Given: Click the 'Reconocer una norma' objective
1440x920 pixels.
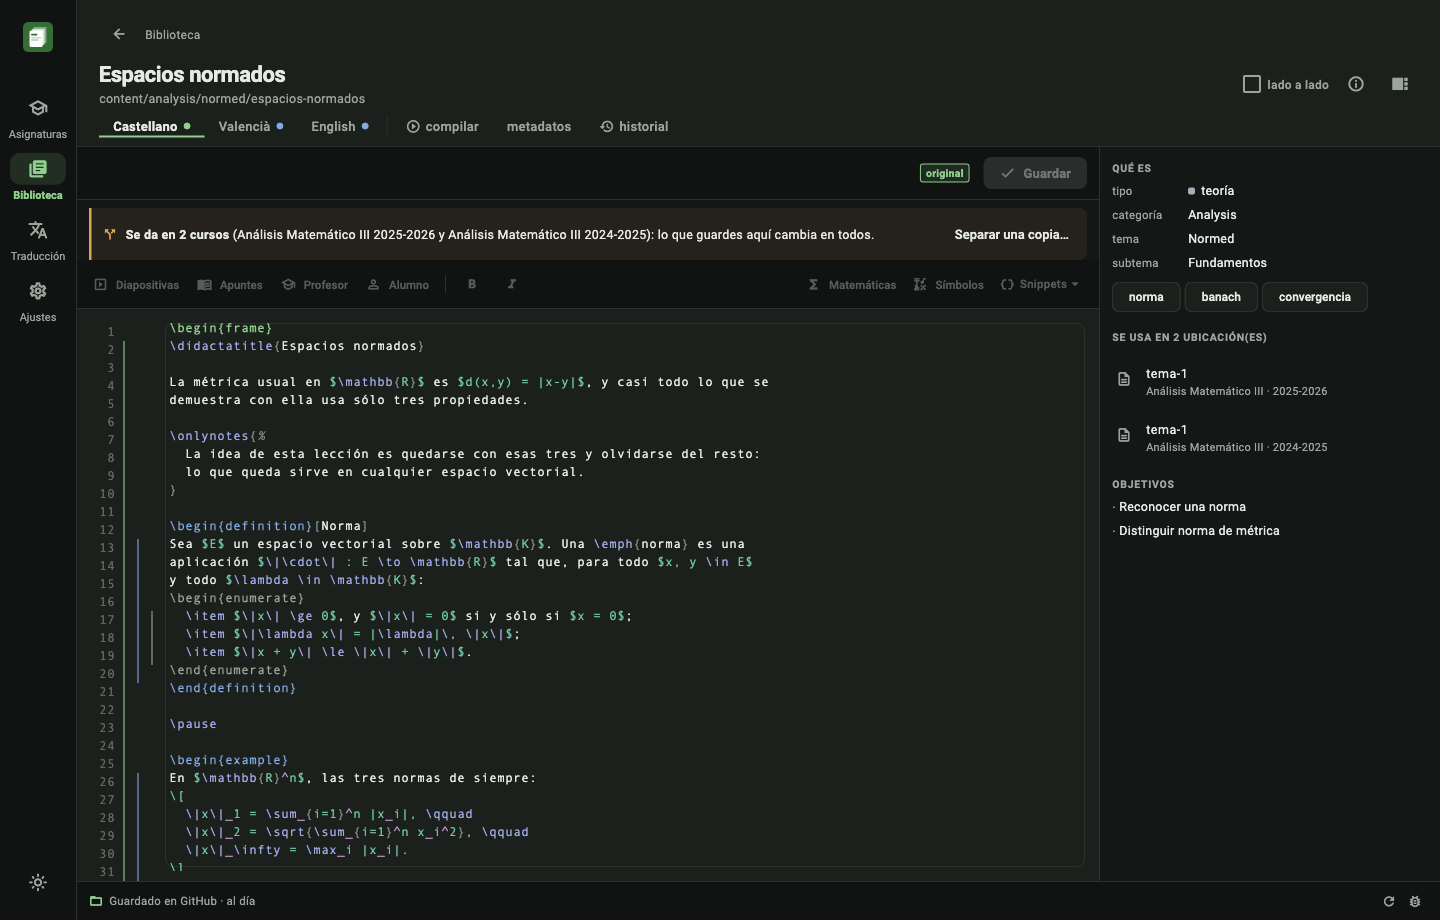Looking at the screenshot, I should [1182, 507].
